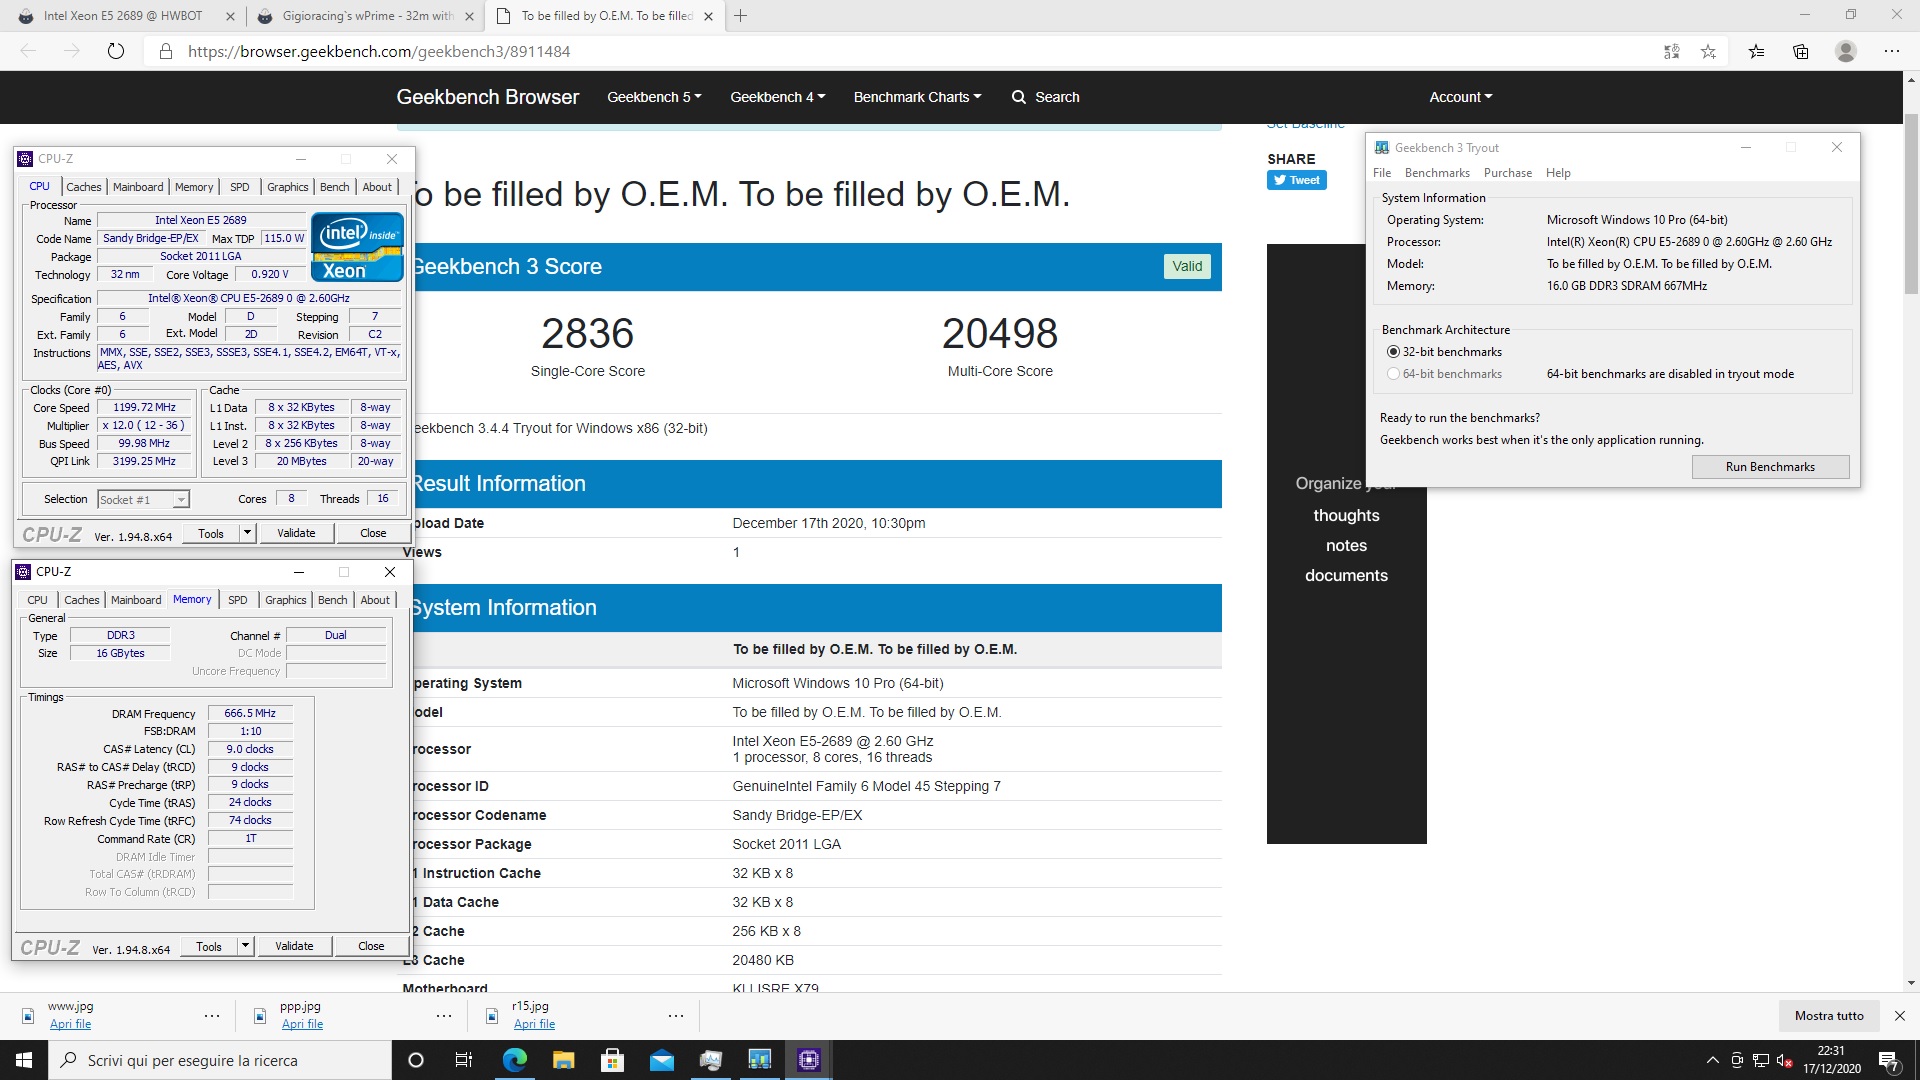The image size is (1920, 1080).
Task: Open Edge settings and more menu
Action: [1891, 51]
